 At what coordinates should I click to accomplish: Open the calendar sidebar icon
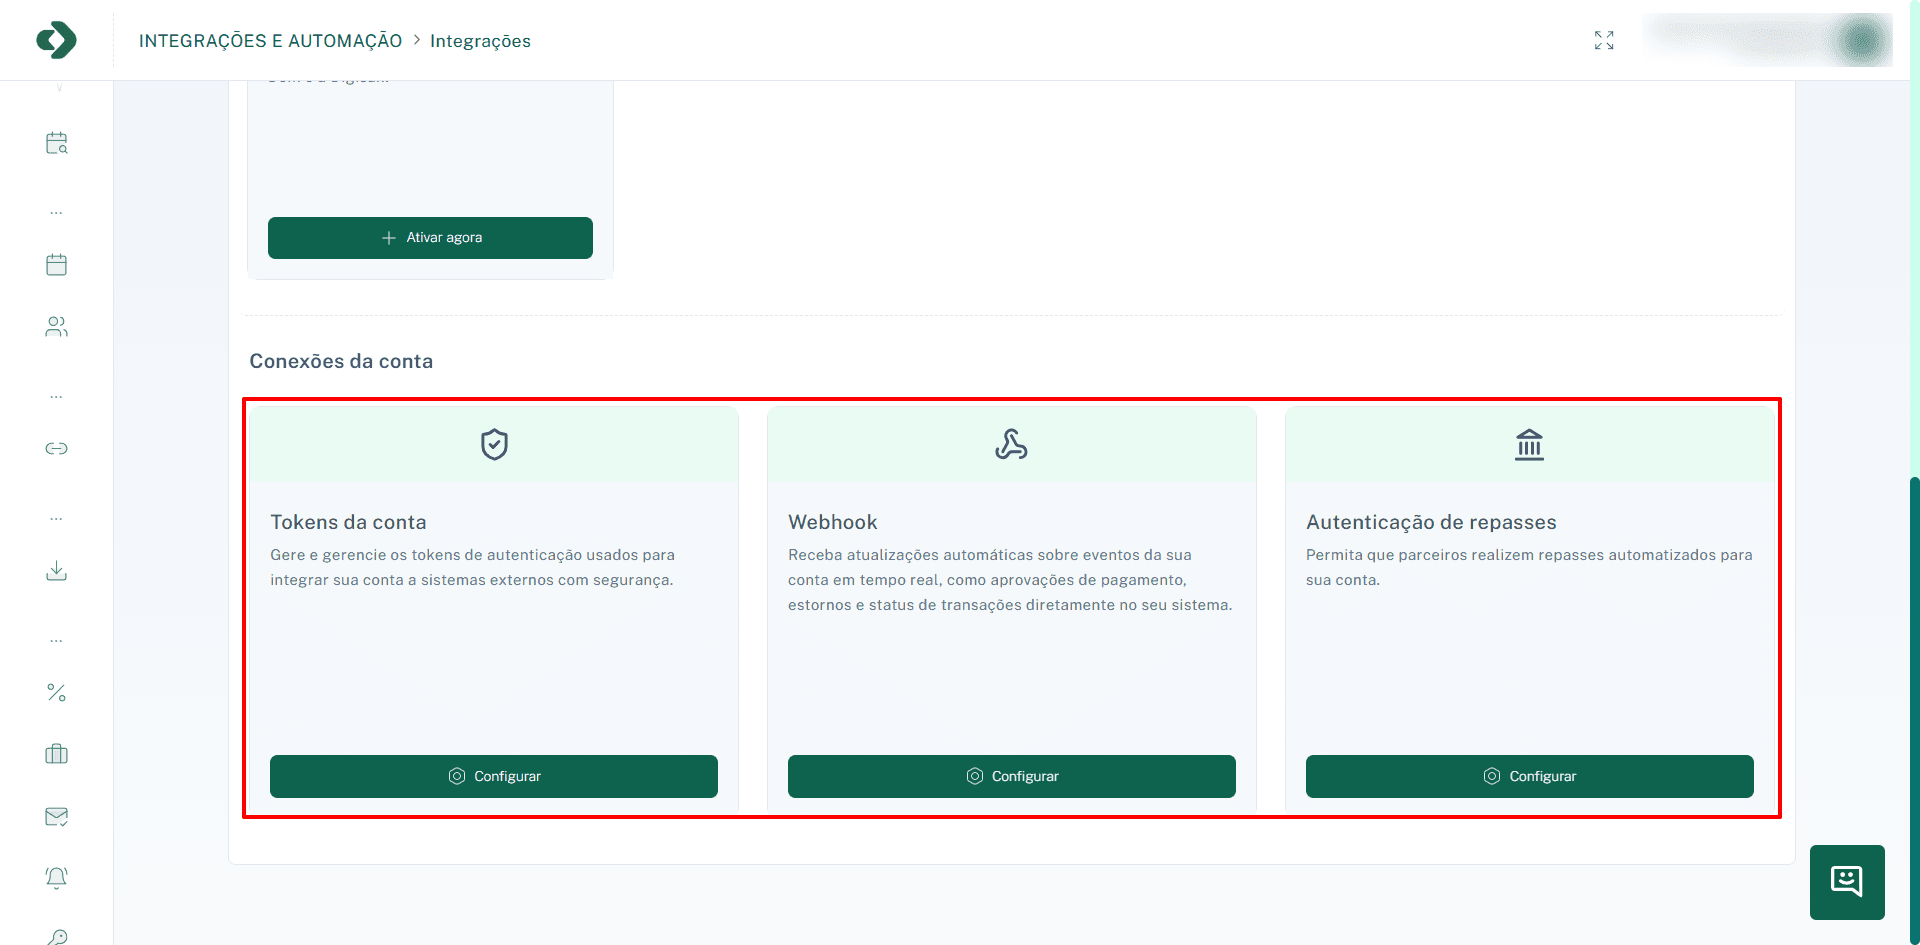(x=56, y=264)
